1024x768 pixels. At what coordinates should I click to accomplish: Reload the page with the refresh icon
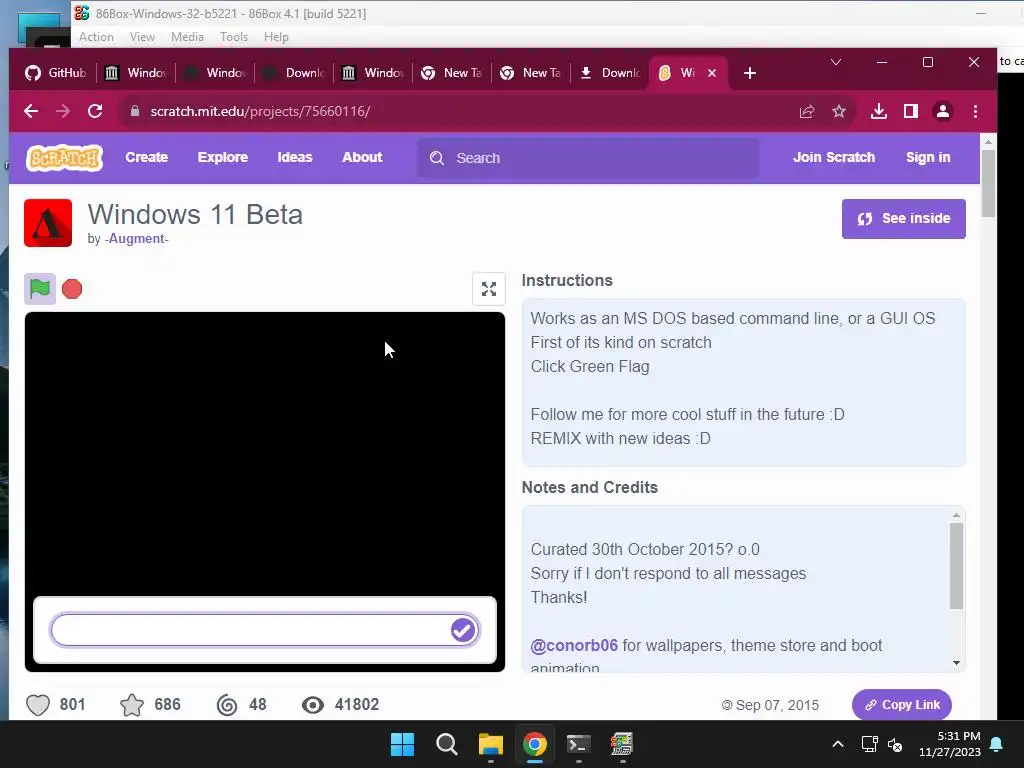(95, 111)
